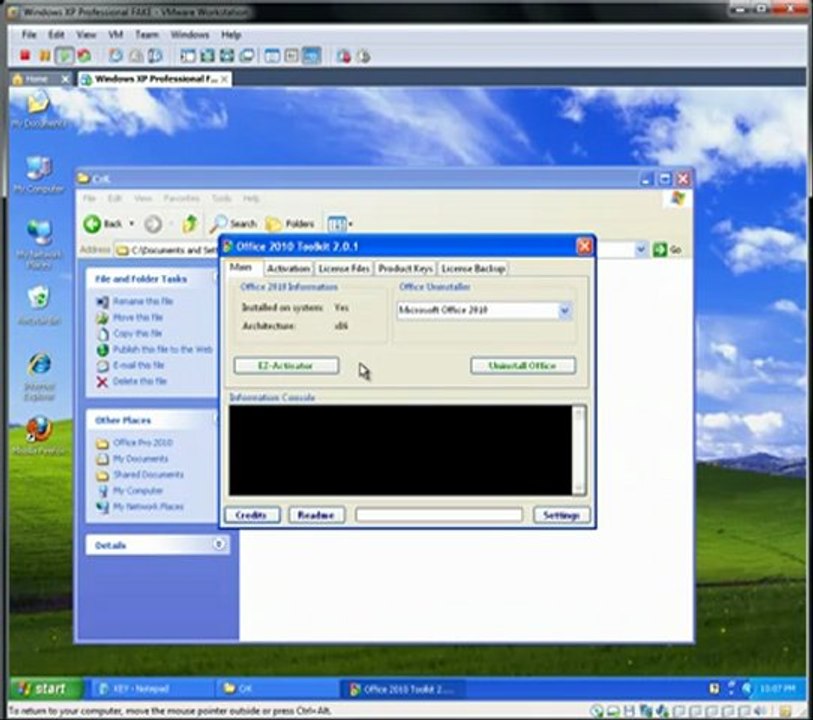Click the progress bar field beside Readme
Image resolution: width=813 pixels, height=720 pixels.
439,515
